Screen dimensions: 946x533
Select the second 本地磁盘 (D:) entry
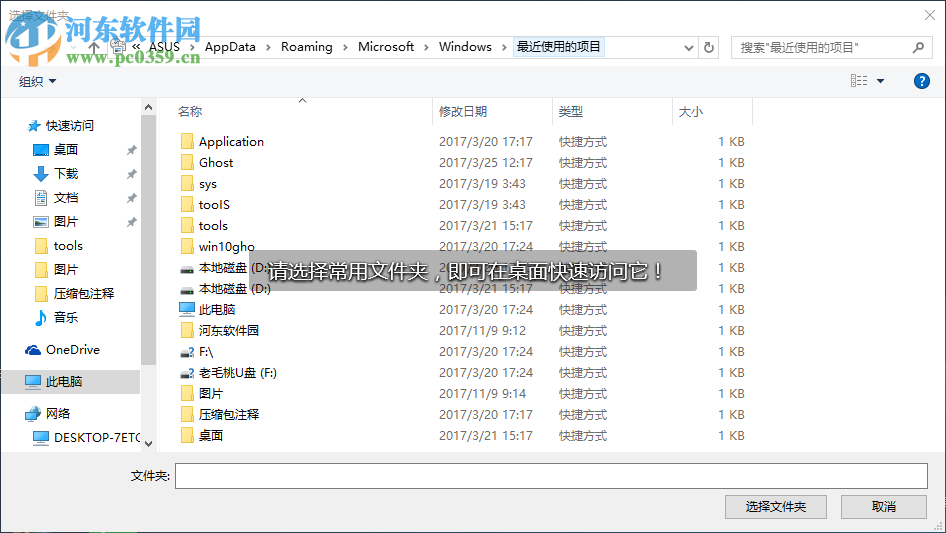[235, 289]
